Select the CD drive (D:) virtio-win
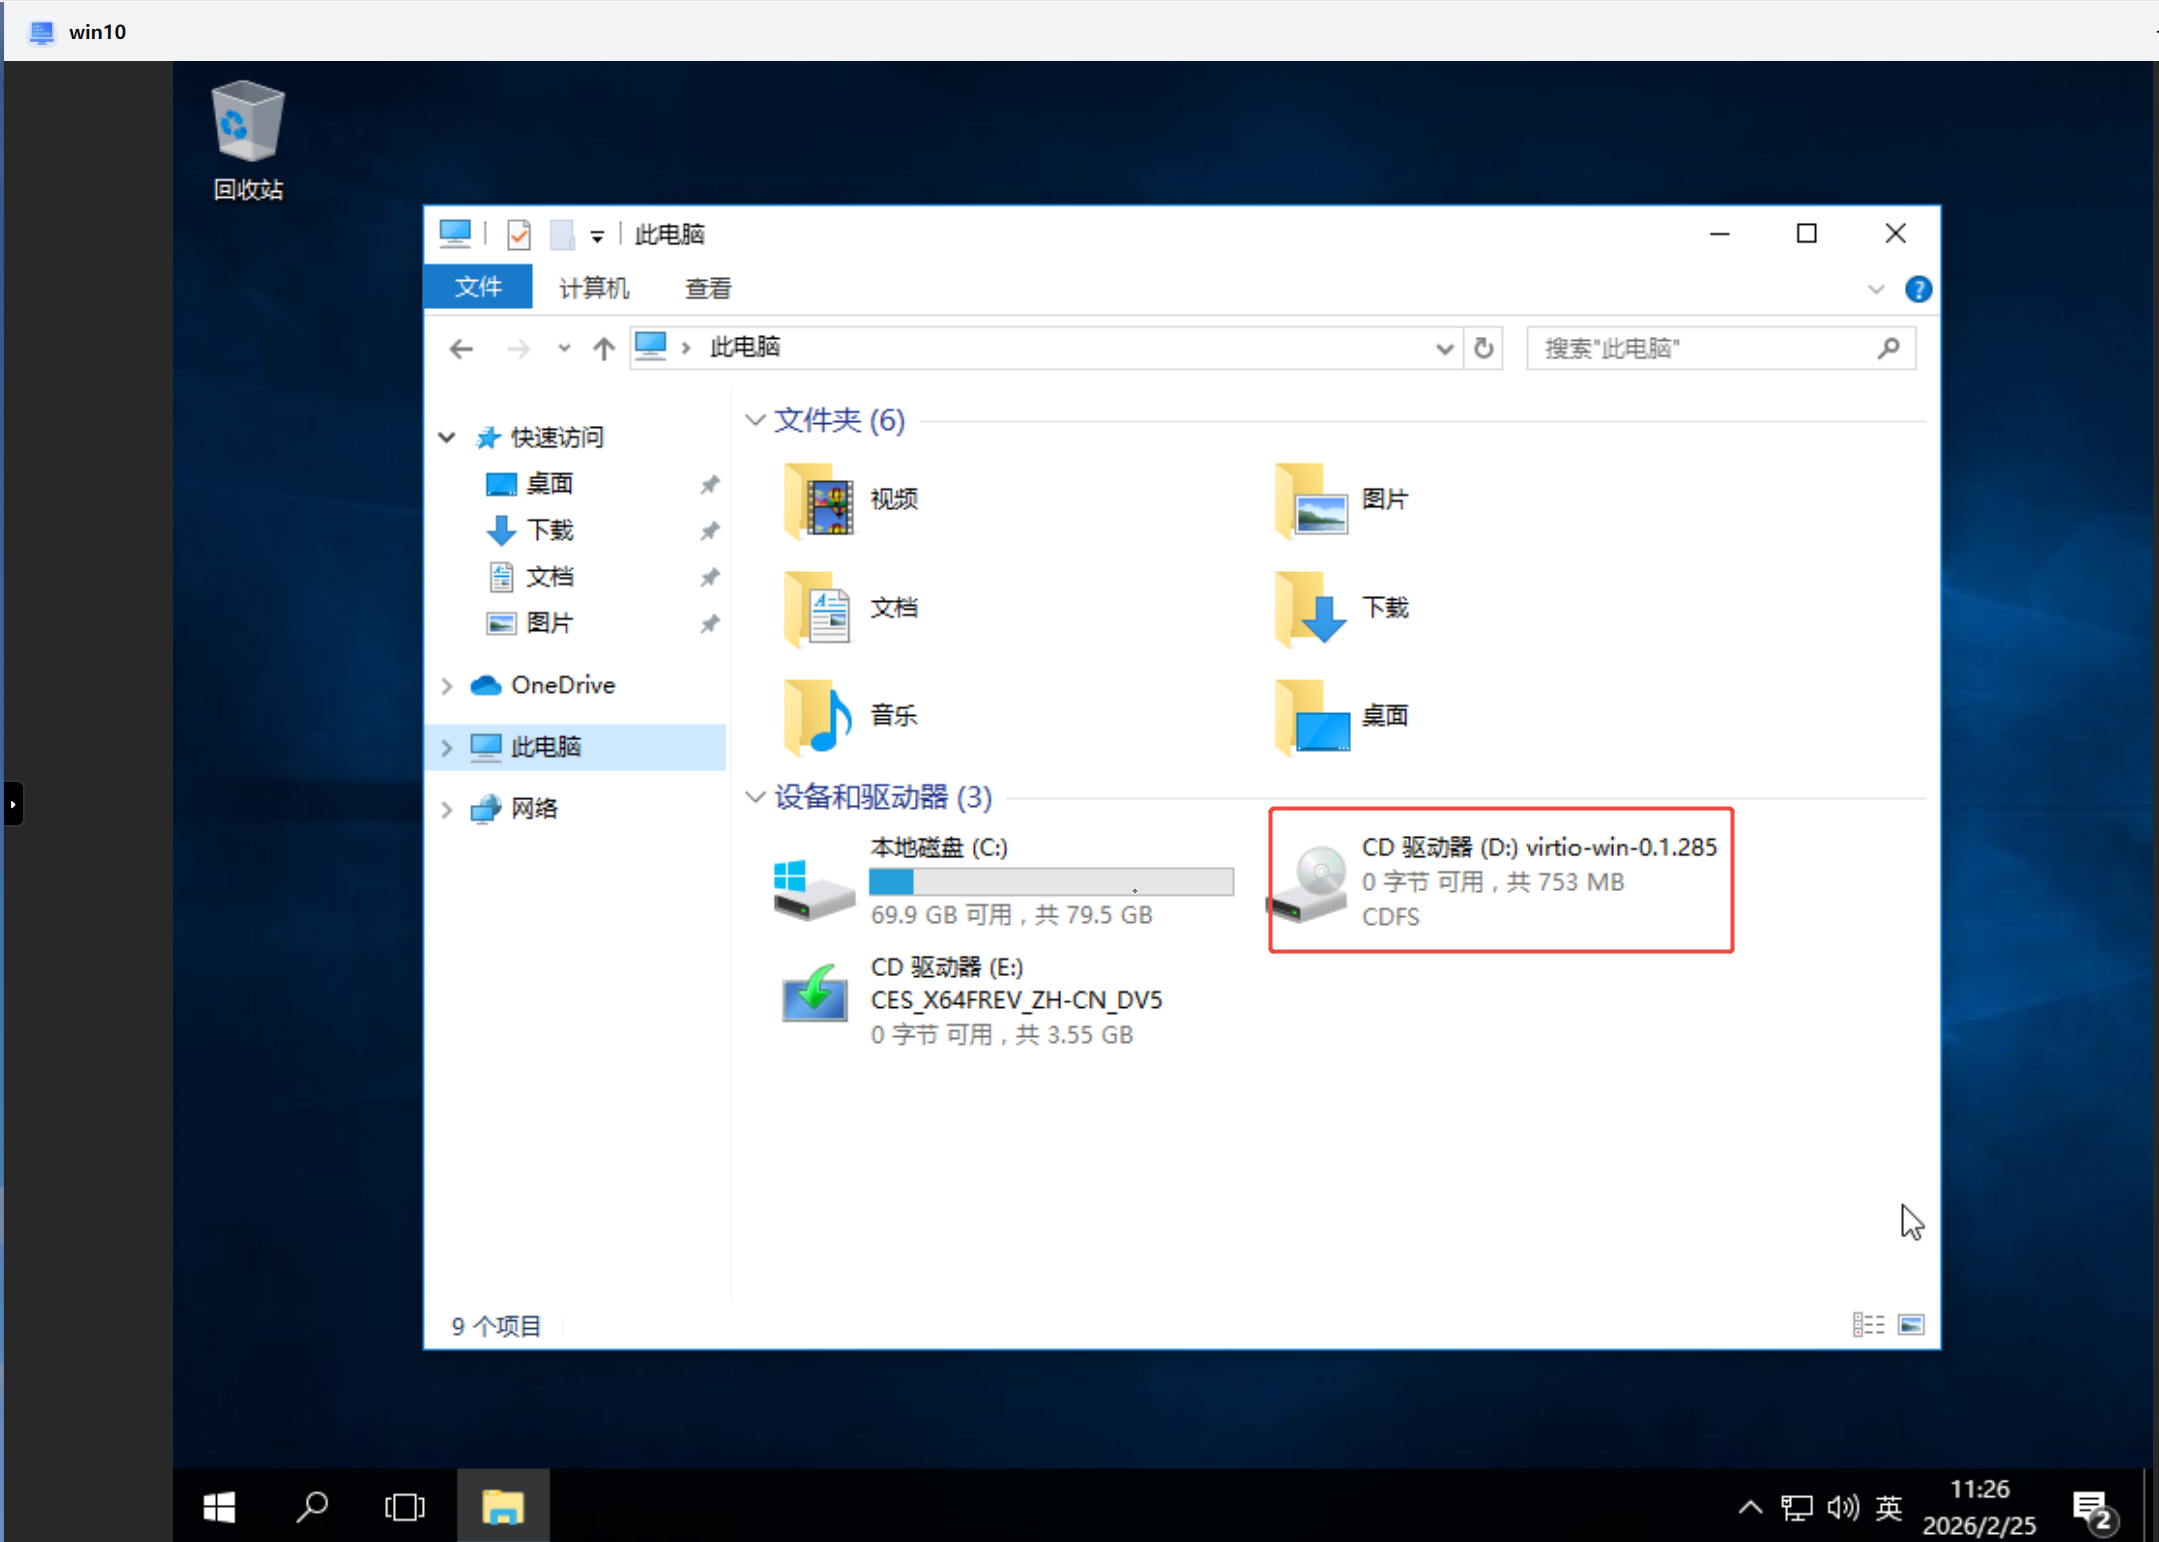This screenshot has width=2159, height=1542. tap(1500, 880)
